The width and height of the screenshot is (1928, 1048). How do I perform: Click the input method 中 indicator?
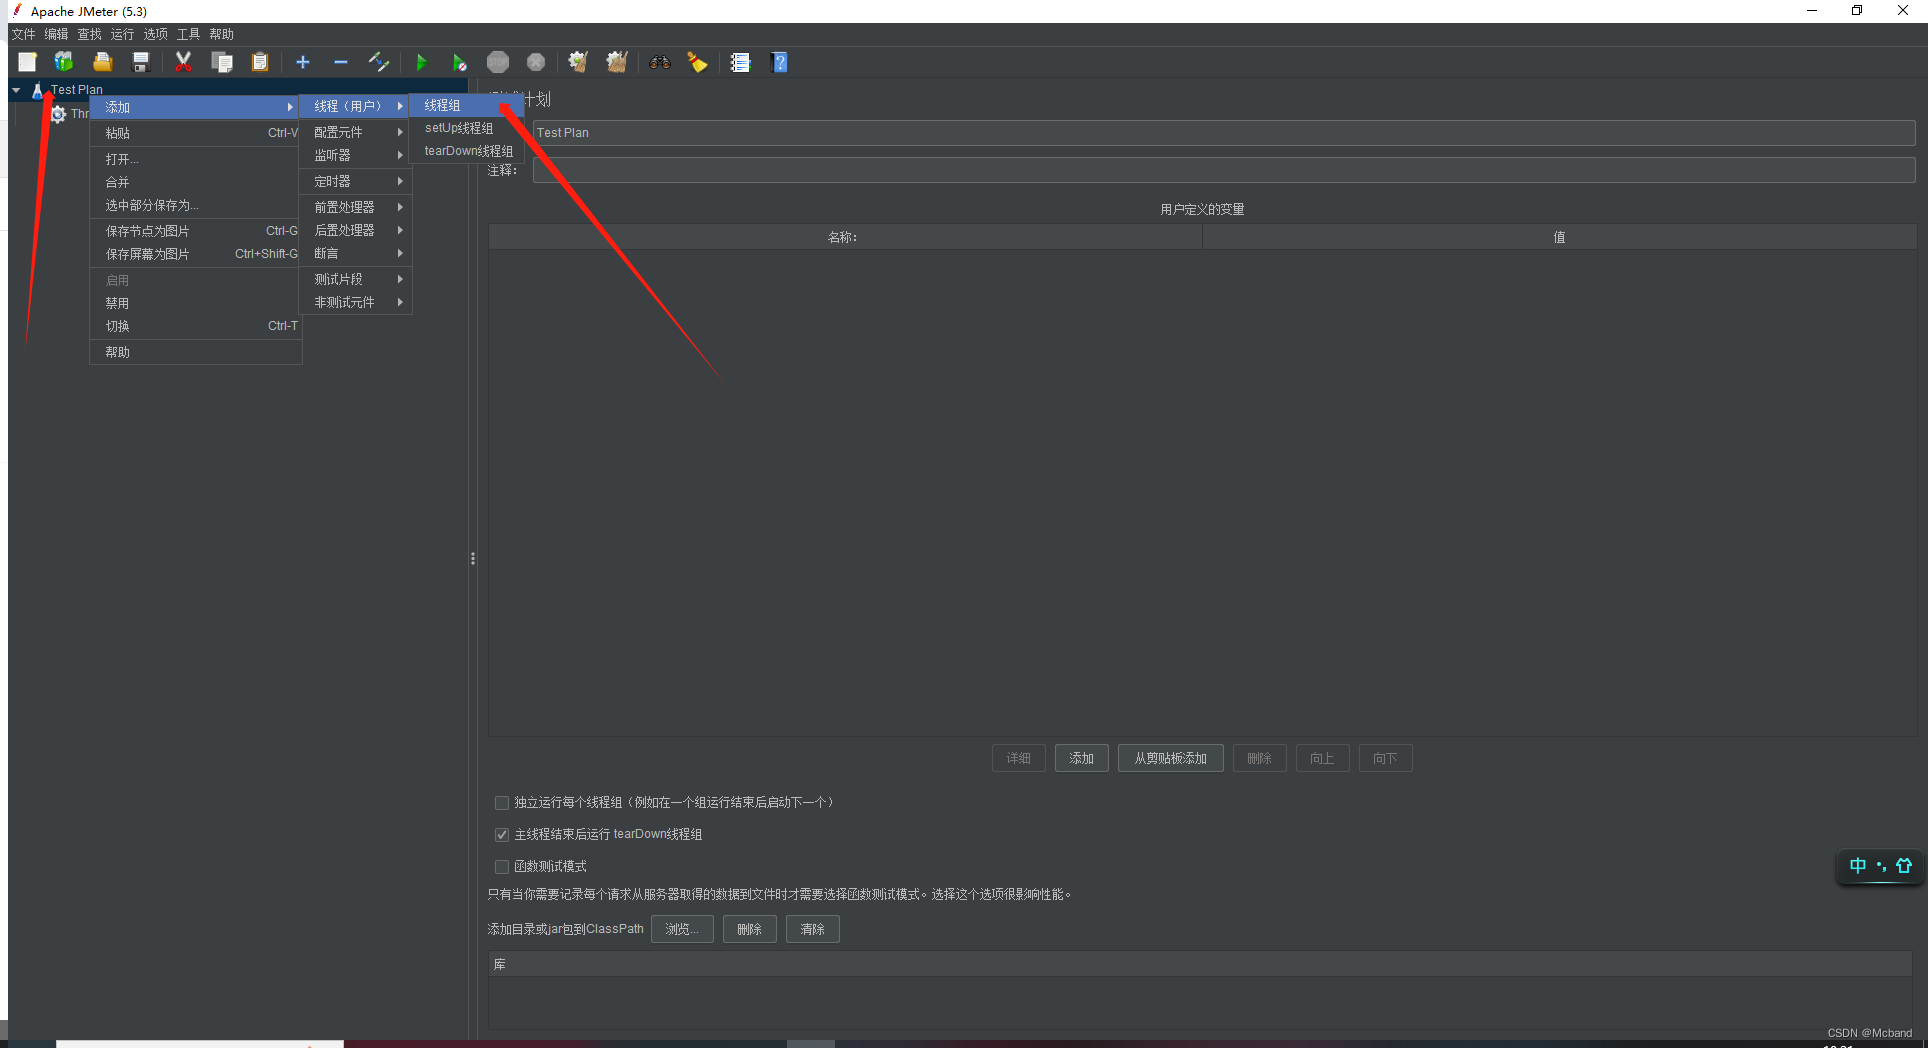(1858, 866)
